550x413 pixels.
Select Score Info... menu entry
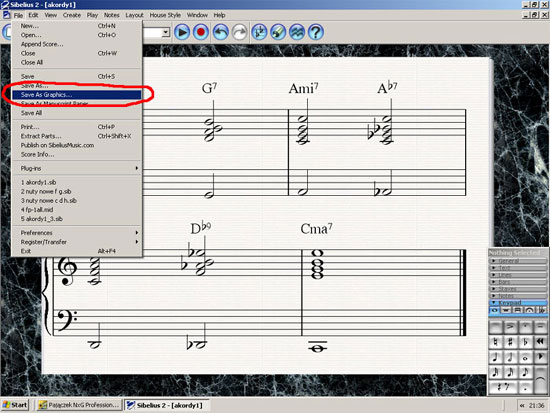(77, 154)
